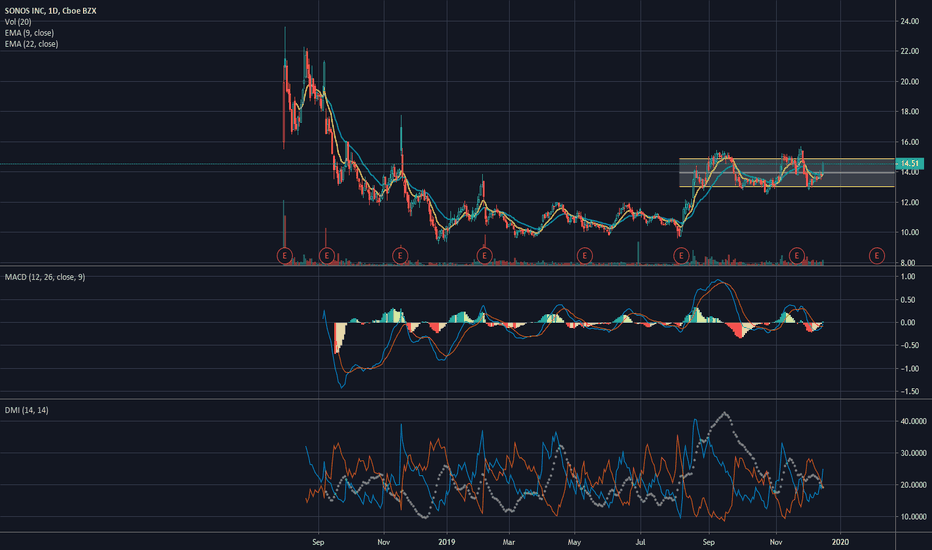Image resolution: width=932 pixels, height=550 pixels.
Task: Click the 24.00 price axis label
Action: coord(909,21)
